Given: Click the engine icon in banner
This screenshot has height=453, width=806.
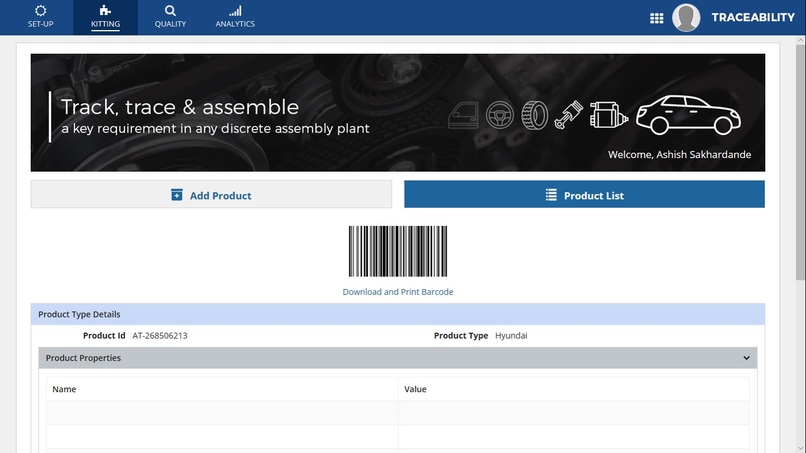Looking at the screenshot, I should pos(609,115).
